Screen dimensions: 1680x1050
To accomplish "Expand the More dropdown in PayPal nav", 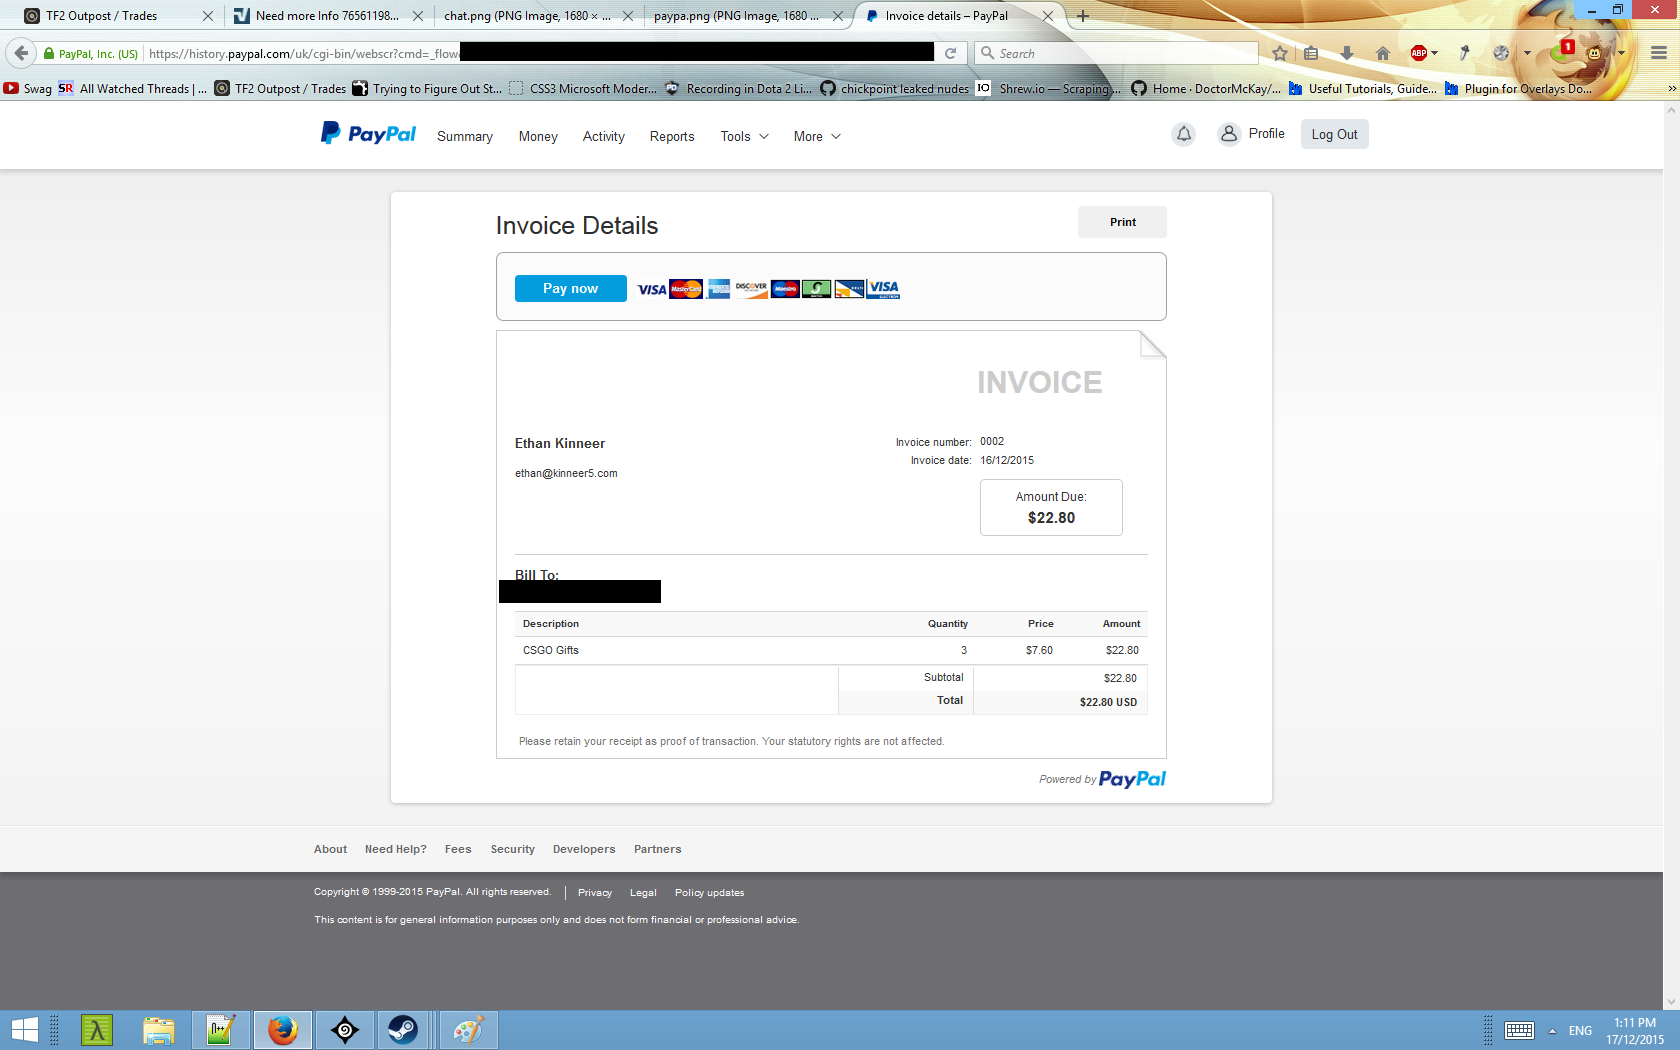I will (x=817, y=137).
